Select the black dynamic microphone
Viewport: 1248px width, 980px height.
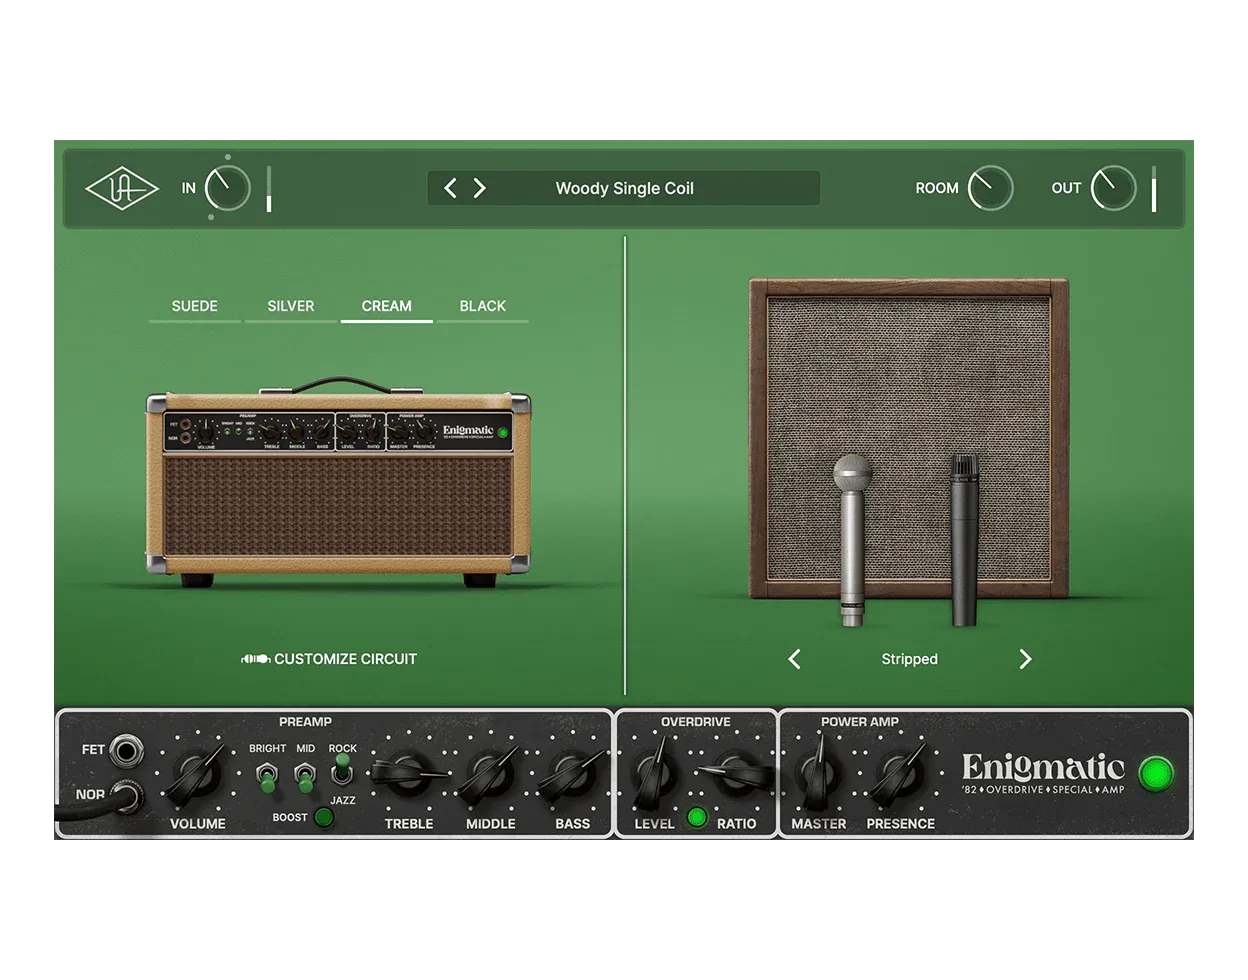click(964, 540)
